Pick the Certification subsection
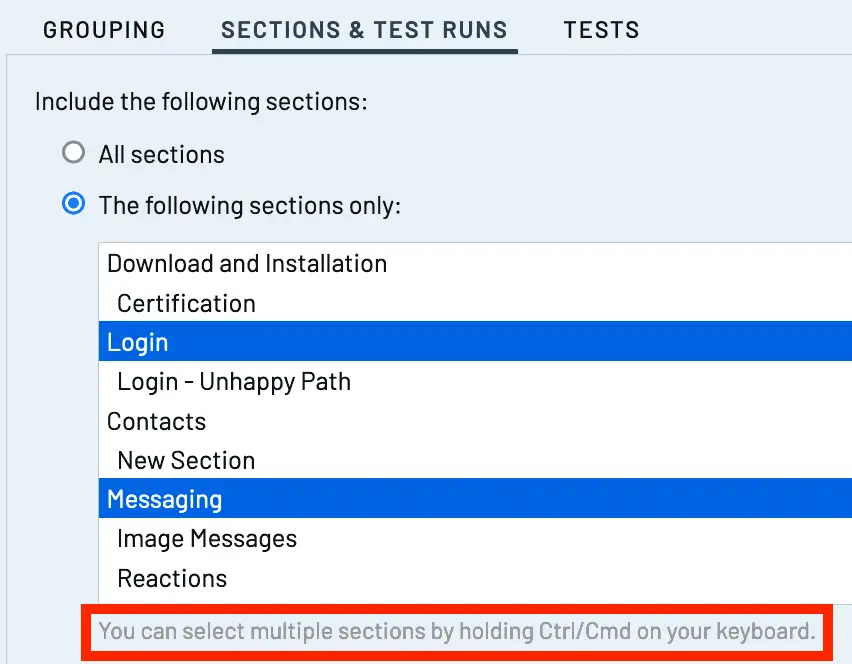Image resolution: width=852 pixels, height=664 pixels. click(x=475, y=303)
